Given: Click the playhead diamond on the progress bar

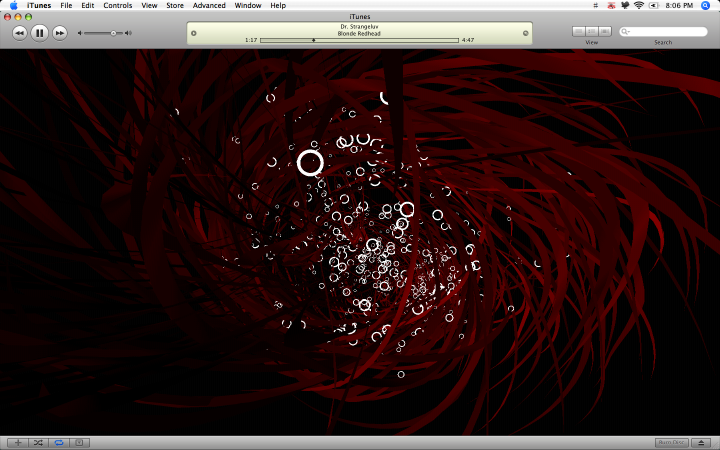Looking at the screenshot, I should 314,40.
